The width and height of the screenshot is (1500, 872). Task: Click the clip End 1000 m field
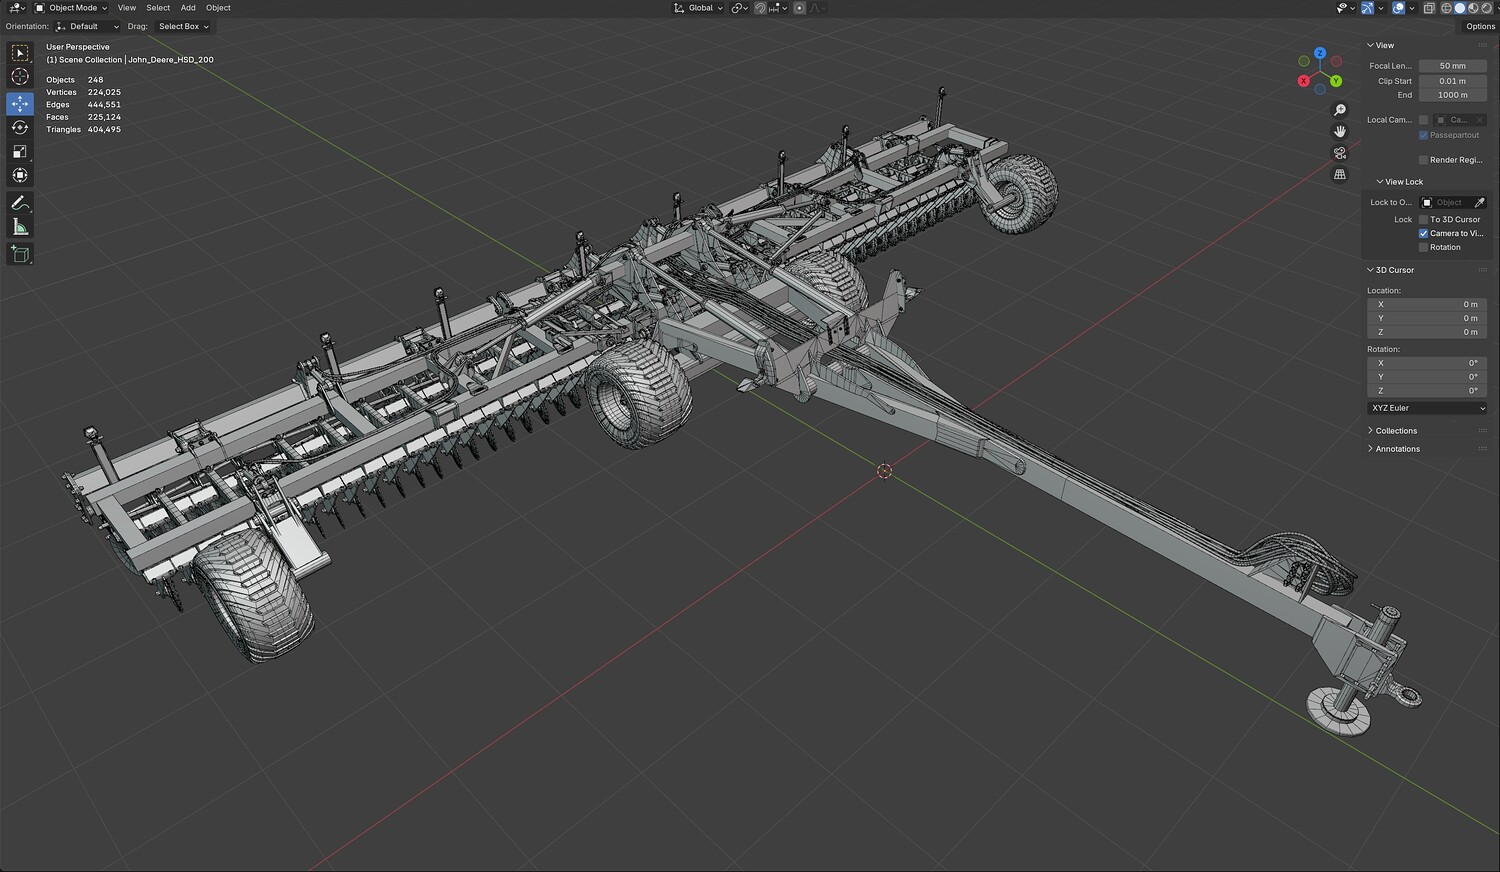click(1453, 95)
